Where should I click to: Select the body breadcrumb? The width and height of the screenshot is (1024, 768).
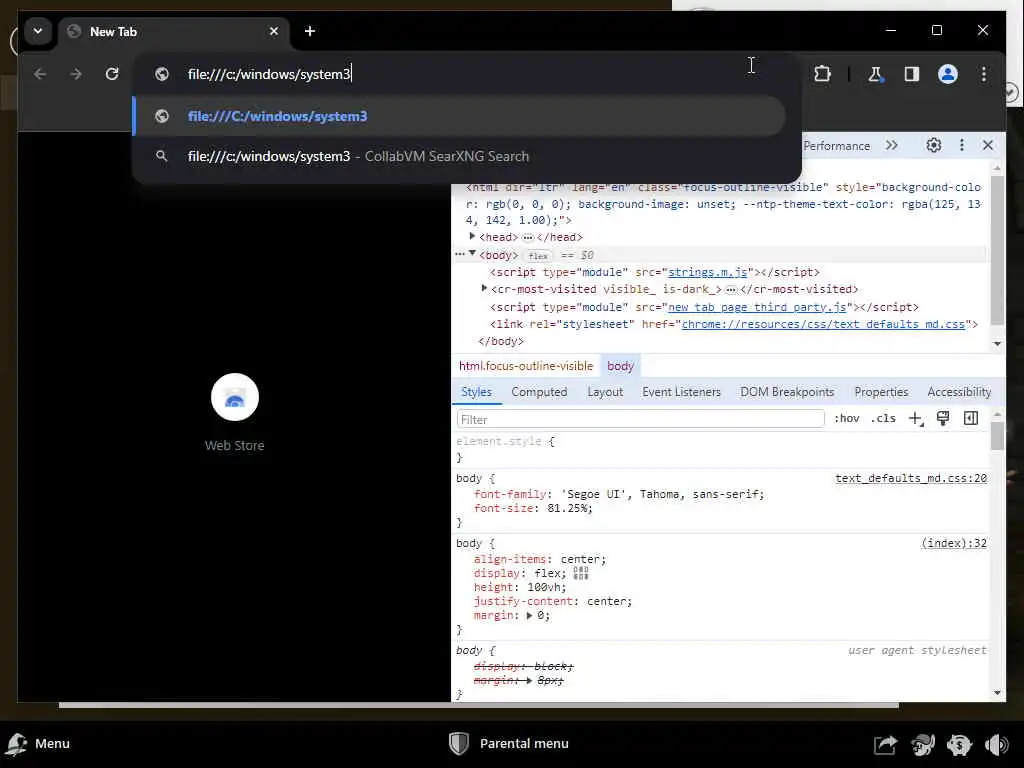click(x=620, y=366)
